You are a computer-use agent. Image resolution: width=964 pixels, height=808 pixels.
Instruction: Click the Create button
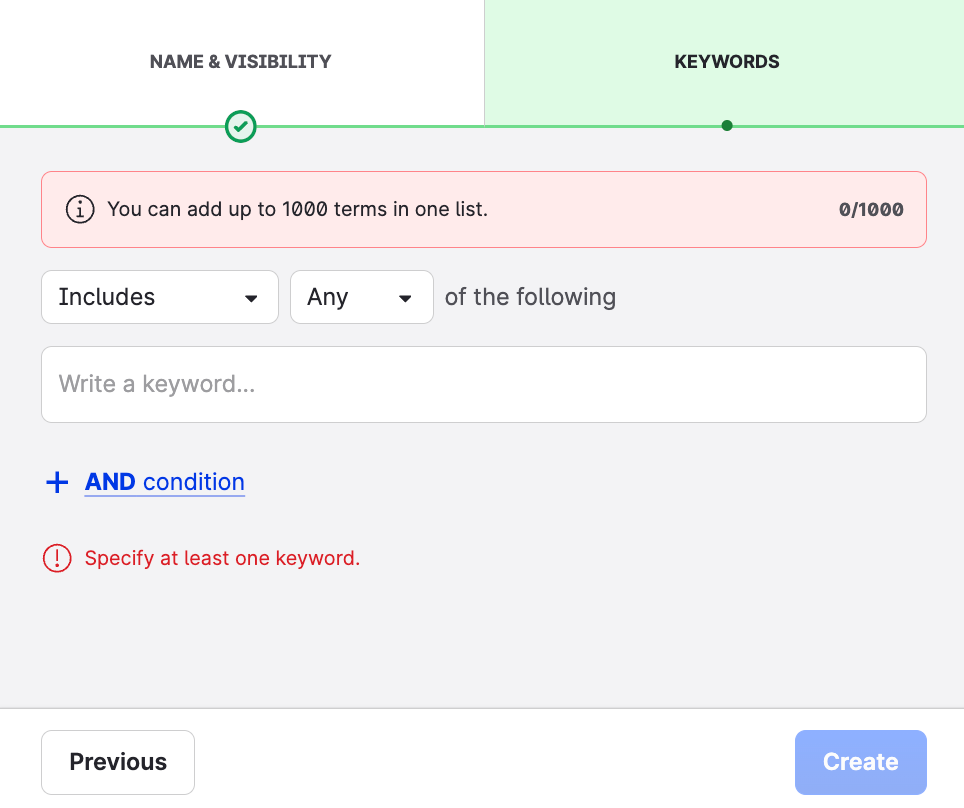point(860,762)
